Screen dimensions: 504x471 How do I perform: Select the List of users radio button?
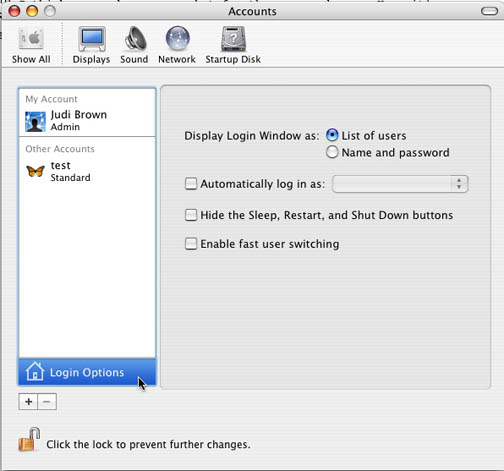click(x=332, y=135)
